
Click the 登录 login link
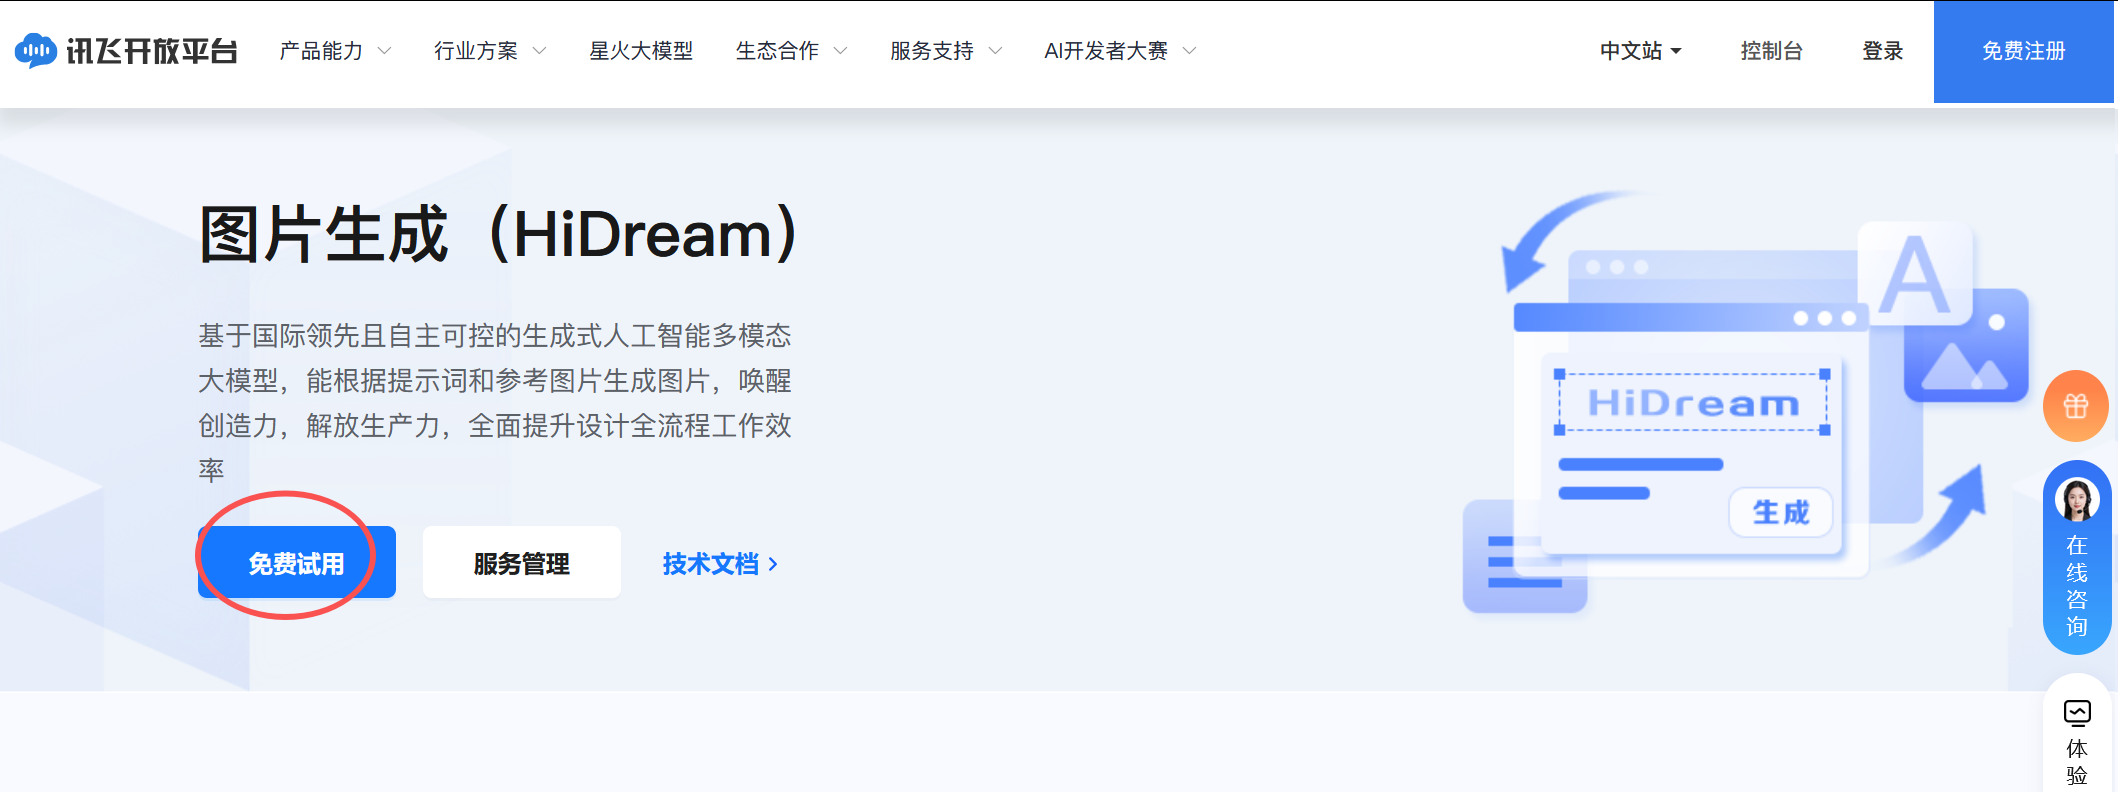coord(1882,51)
